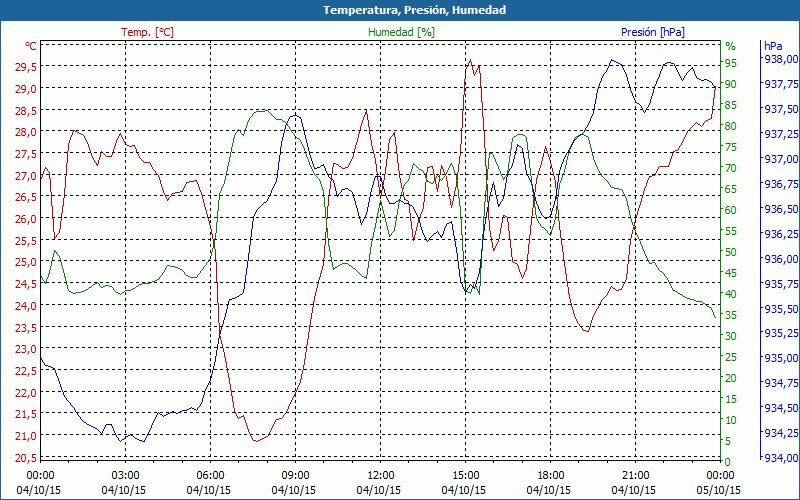Click the blue pressure peak near 20:00
The image size is (800, 500).
coord(612,60)
